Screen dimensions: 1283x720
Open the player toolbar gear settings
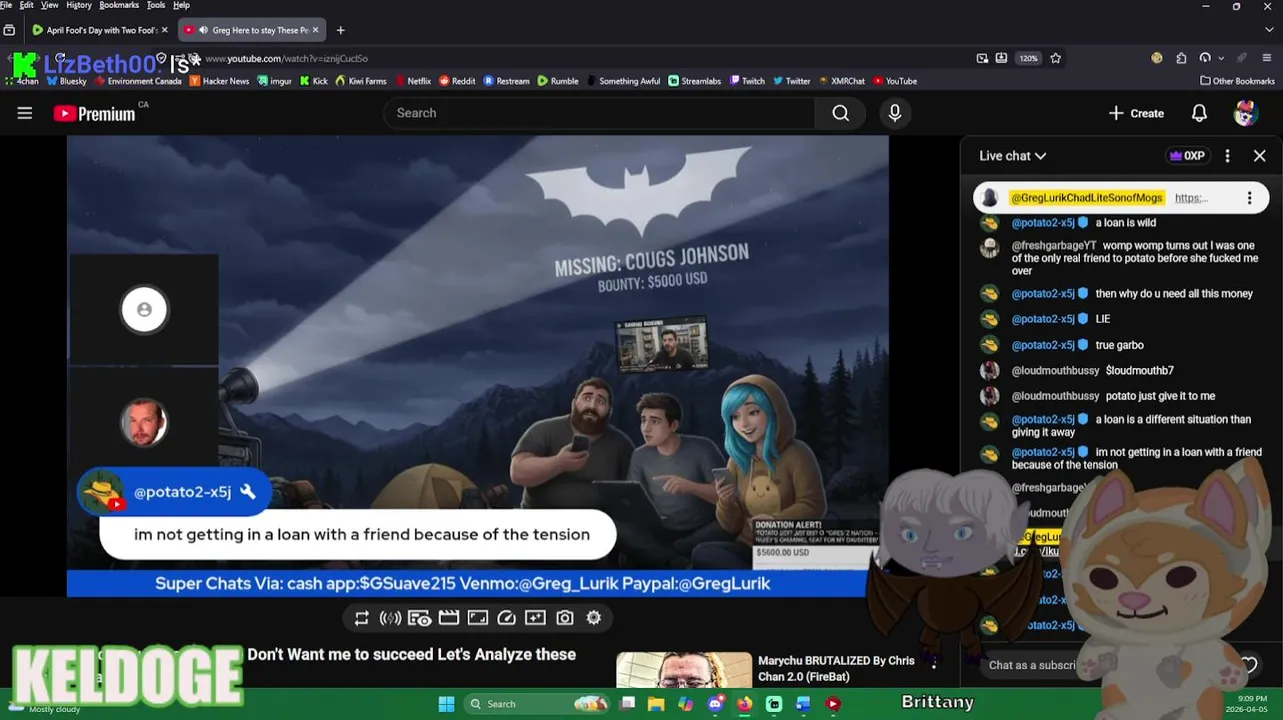[594, 618]
